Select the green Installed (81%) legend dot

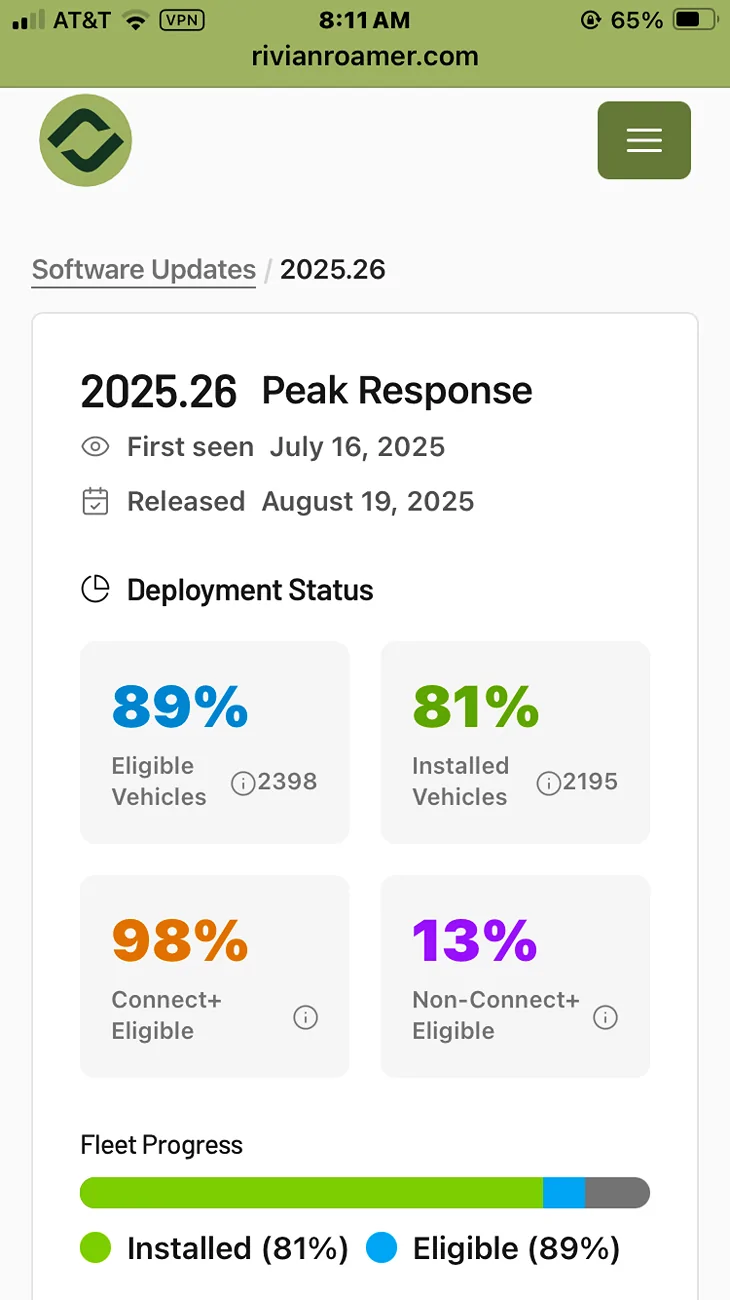[96, 1248]
